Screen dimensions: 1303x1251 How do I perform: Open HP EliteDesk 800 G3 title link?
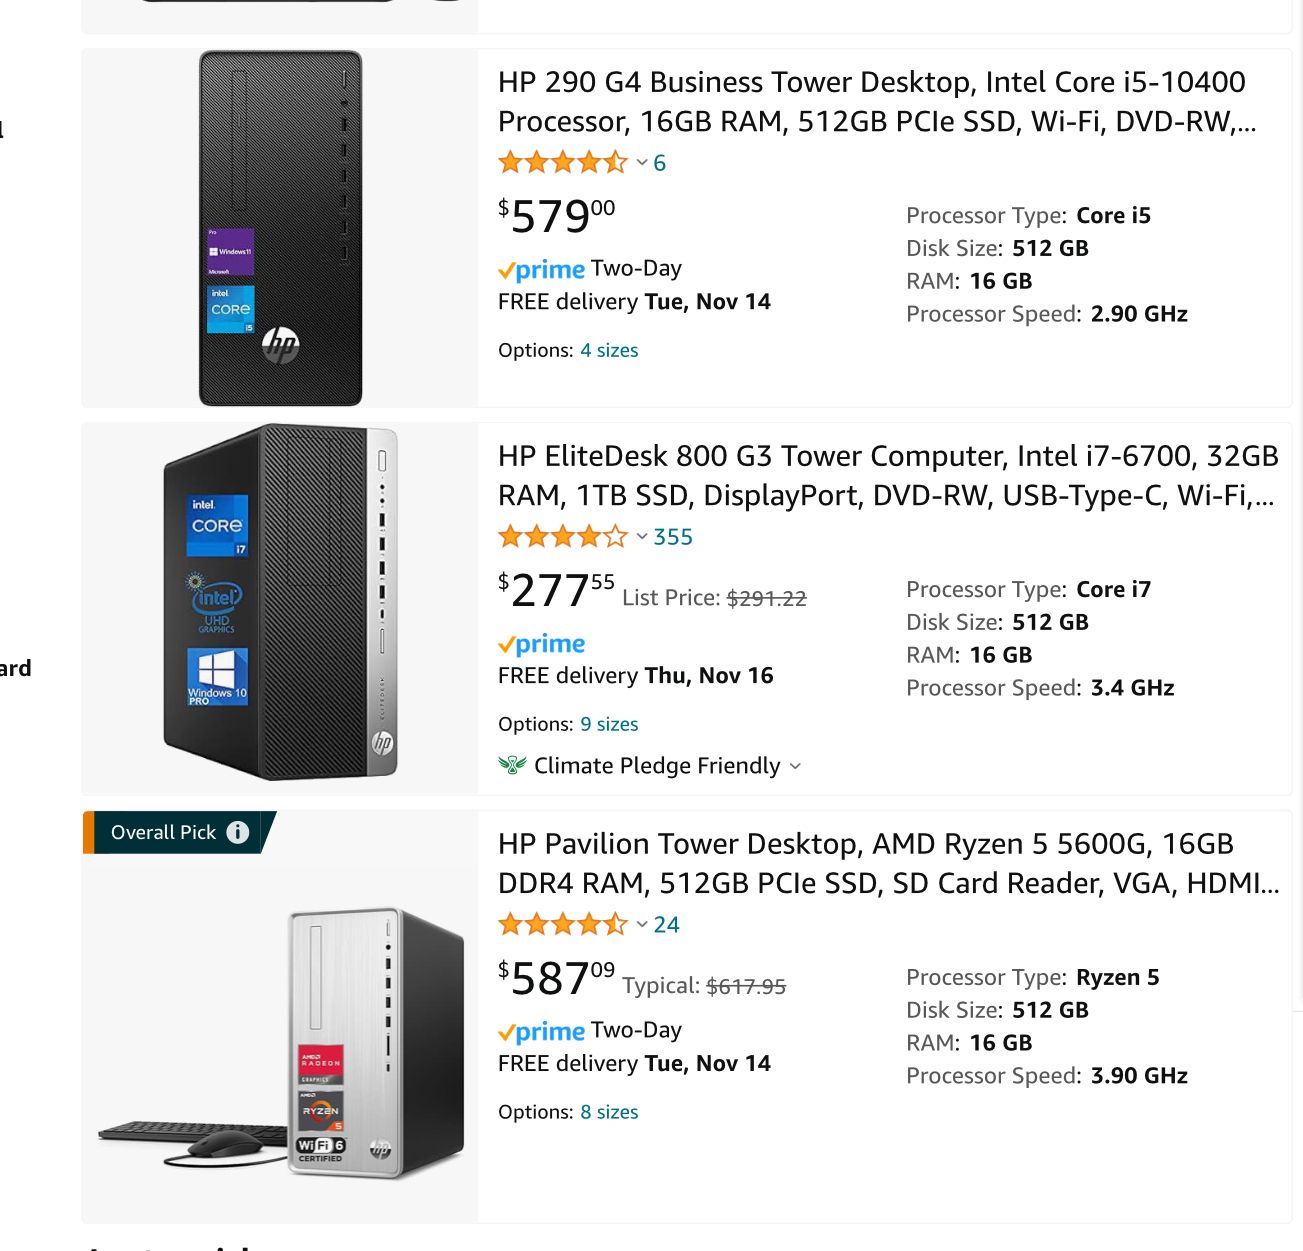(887, 476)
